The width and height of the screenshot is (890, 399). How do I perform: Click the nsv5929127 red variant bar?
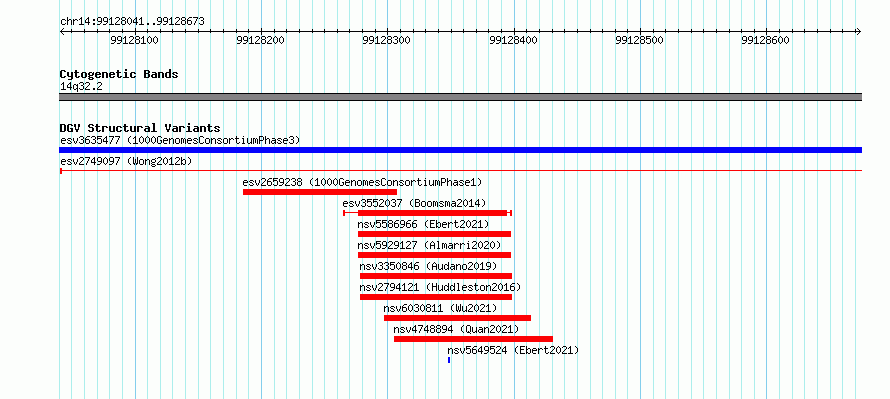(x=434, y=255)
